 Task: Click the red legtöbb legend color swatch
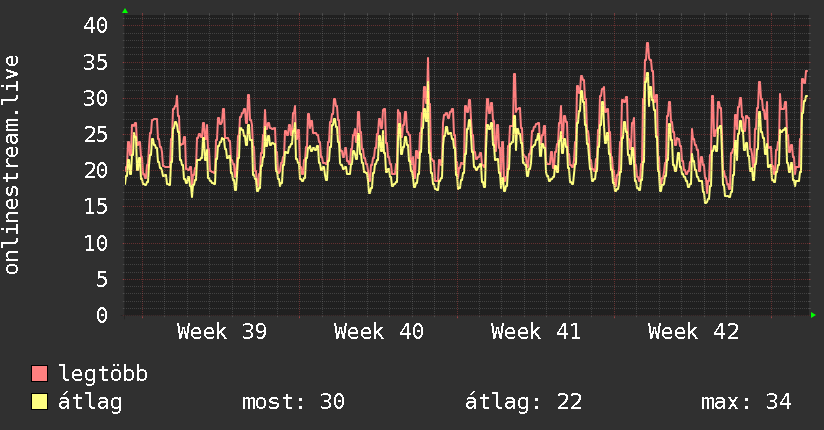coord(40,374)
